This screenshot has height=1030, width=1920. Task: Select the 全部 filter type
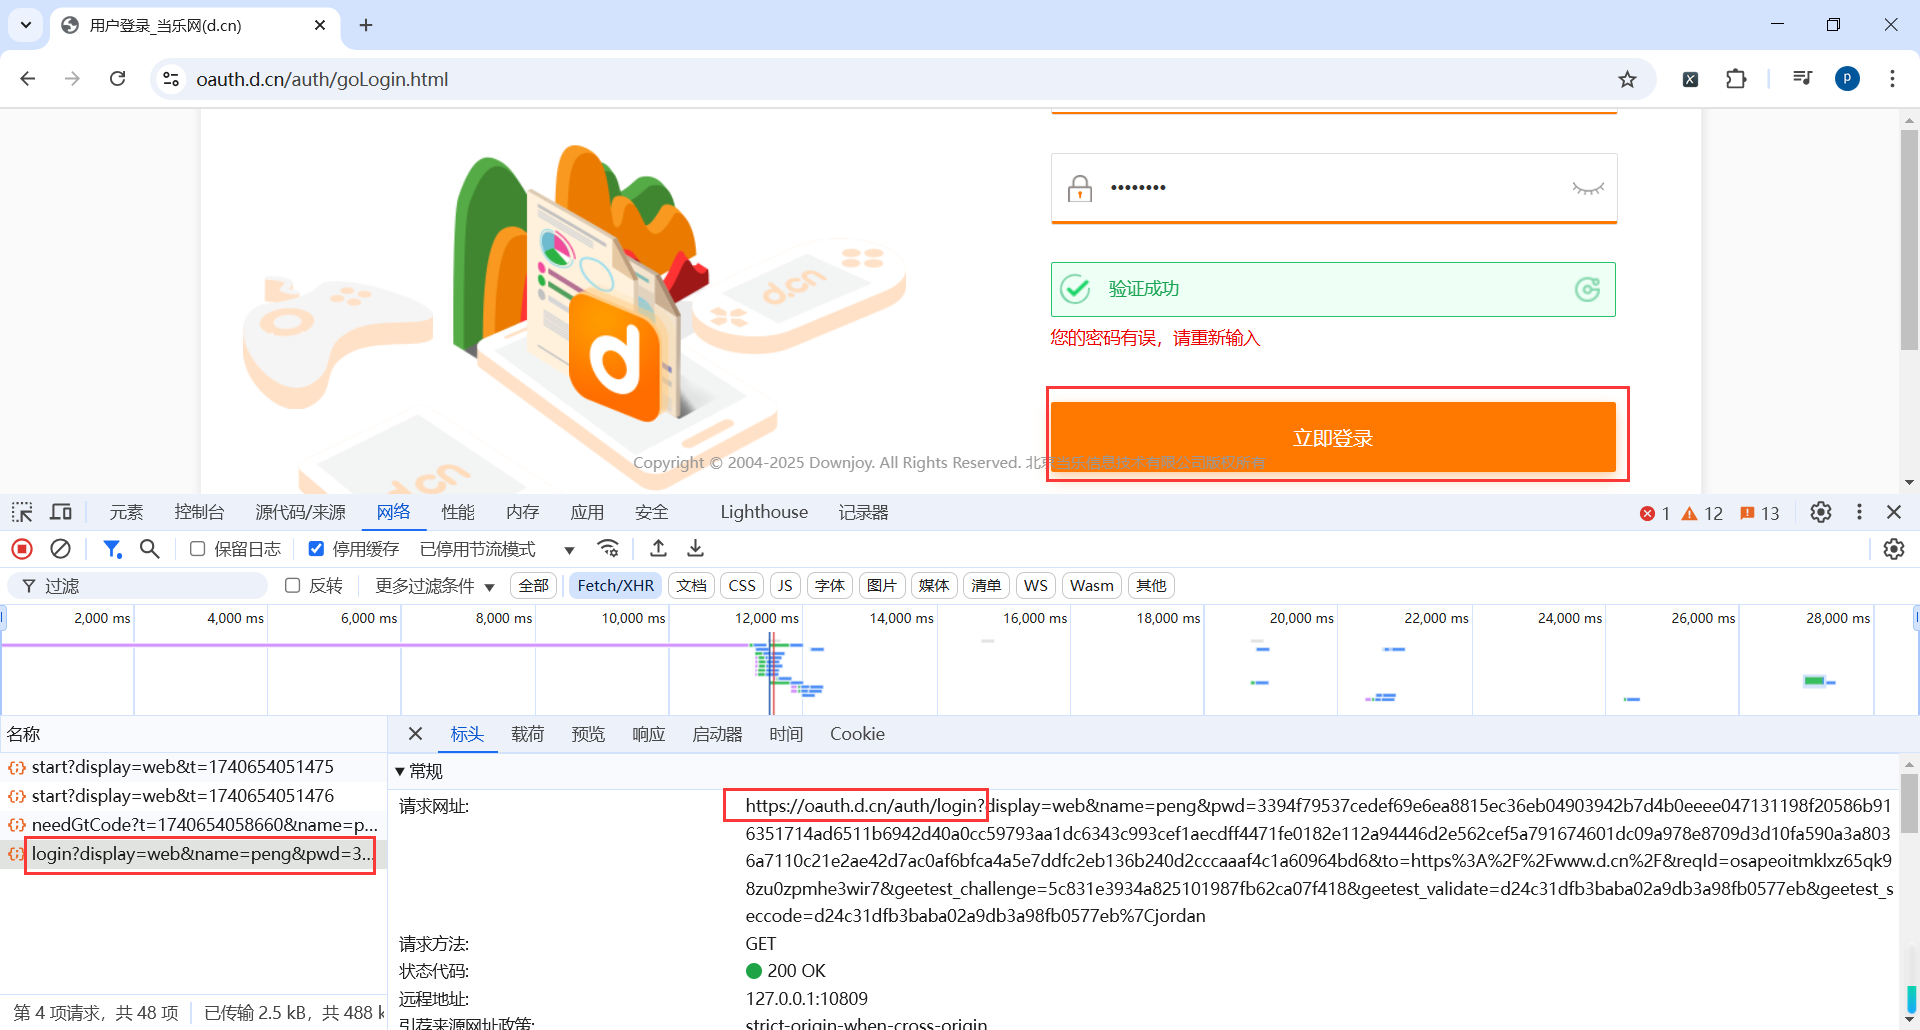point(534,586)
